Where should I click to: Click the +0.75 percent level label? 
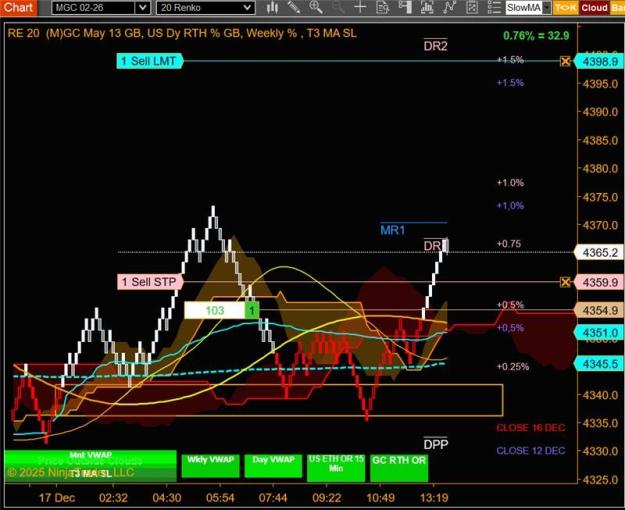pos(509,244)
